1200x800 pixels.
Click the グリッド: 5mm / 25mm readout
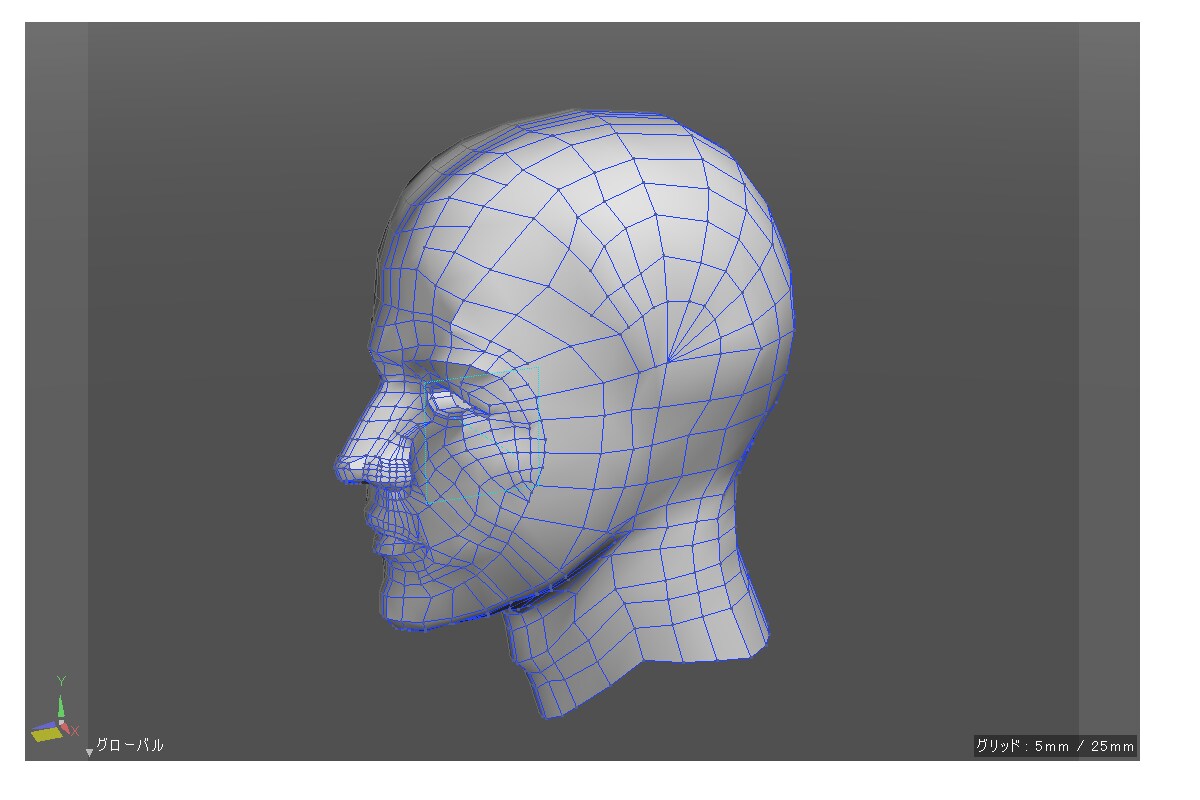click(1055, 746)
